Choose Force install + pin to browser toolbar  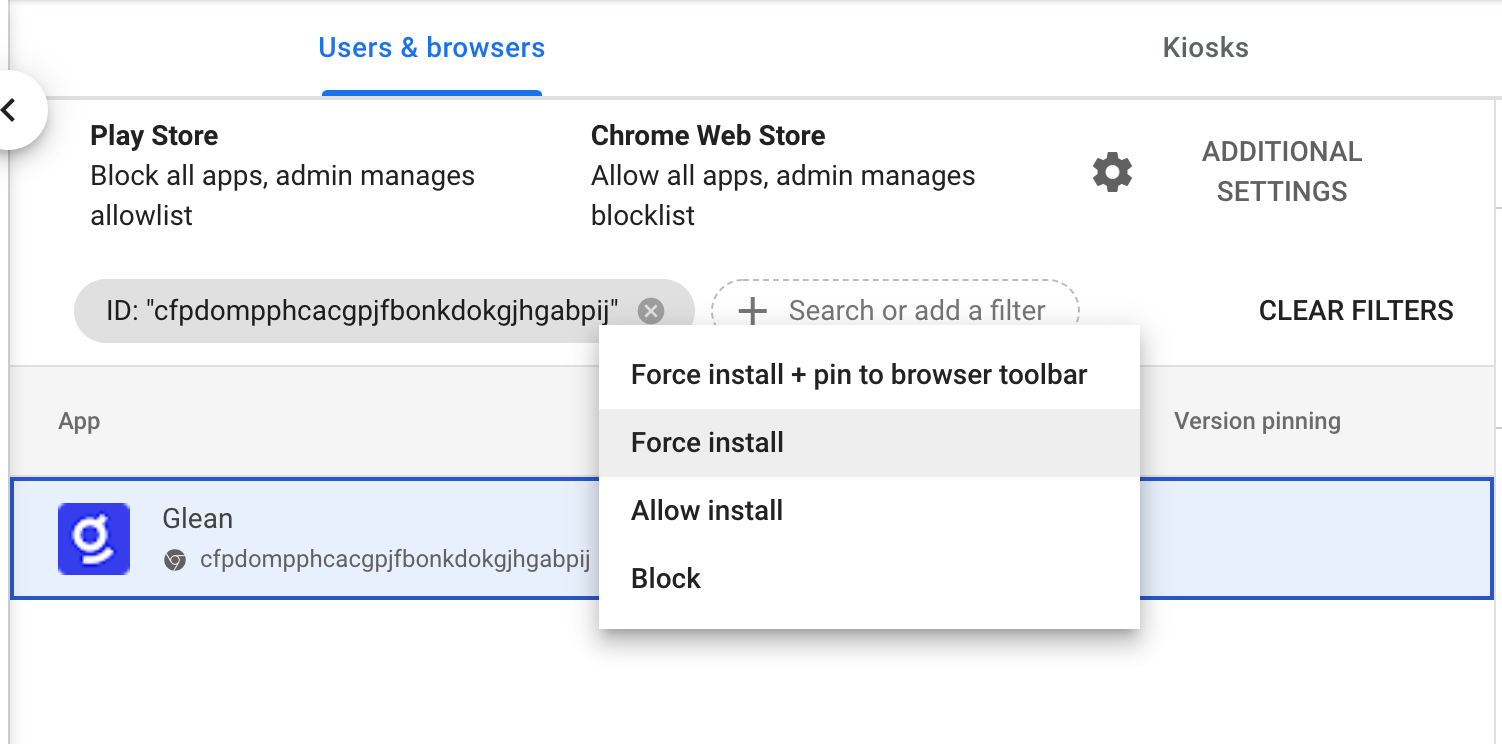click(x=858, y=375)
